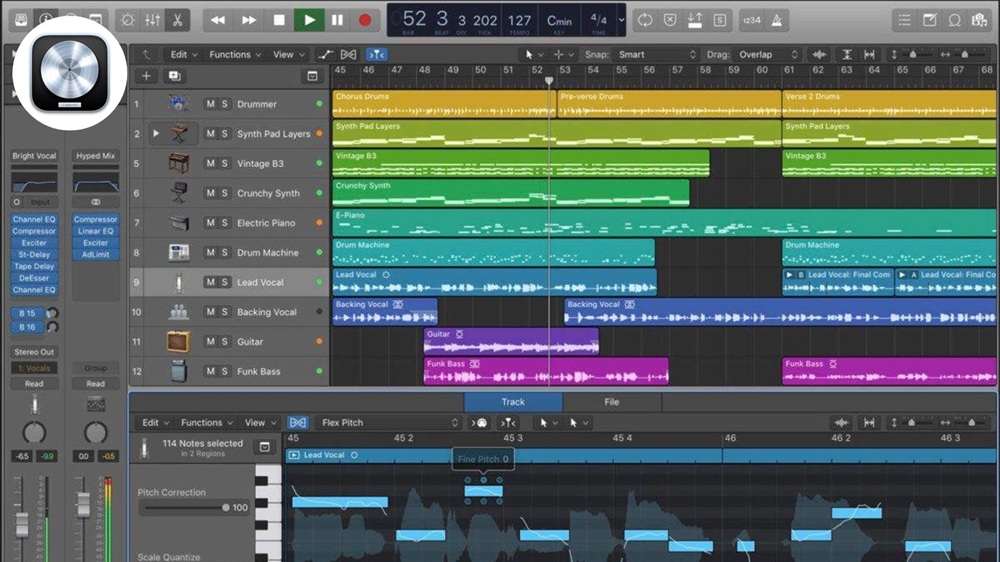Screen dimensions: 1000x562
Task: Click the Stereo Out output slot
Action: tap(34, 351)
